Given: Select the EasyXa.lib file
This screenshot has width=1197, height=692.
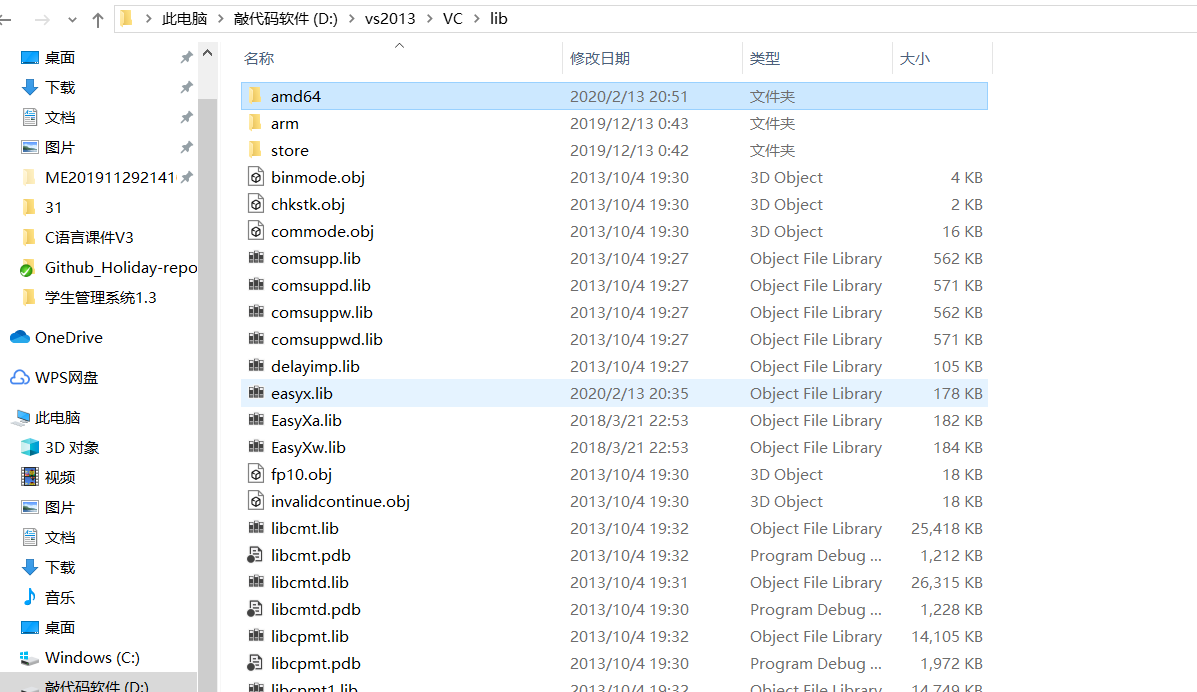Looking at the screenshot, I should click(x=614, y=420).
